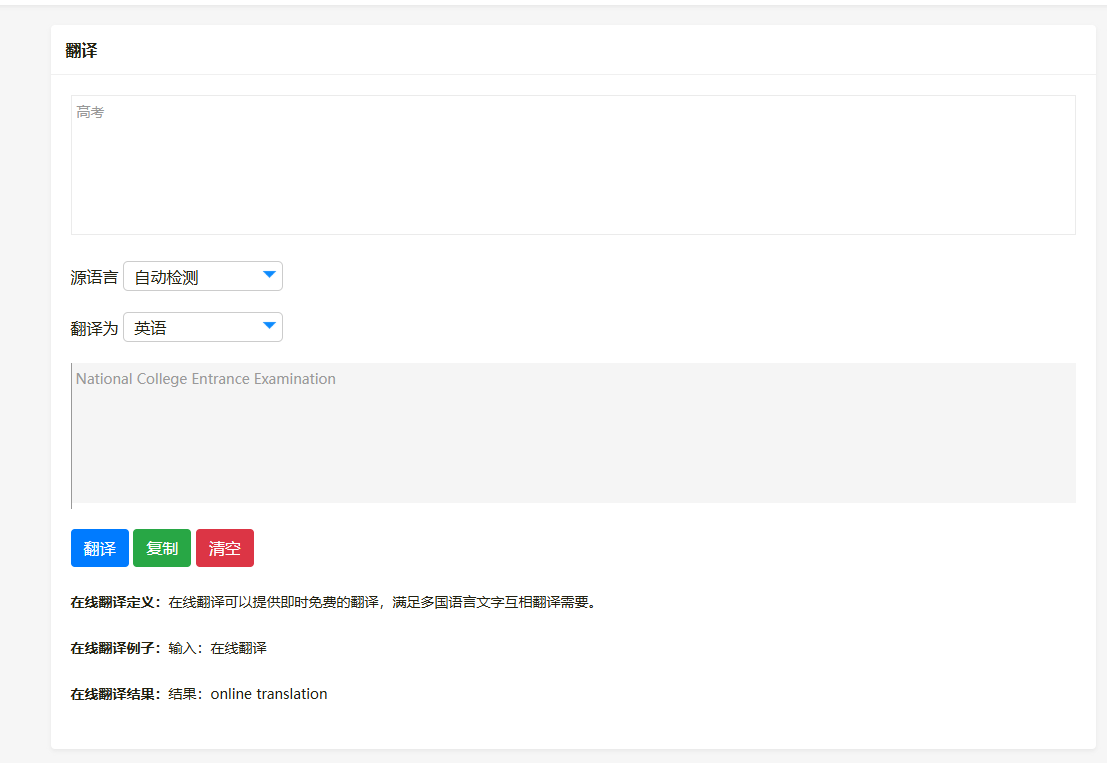Image resolution: width=1107 pixels, height=763 pixels.
Task: Click the sentence describing 即时免费的翻译
Action: coord(382,603)
